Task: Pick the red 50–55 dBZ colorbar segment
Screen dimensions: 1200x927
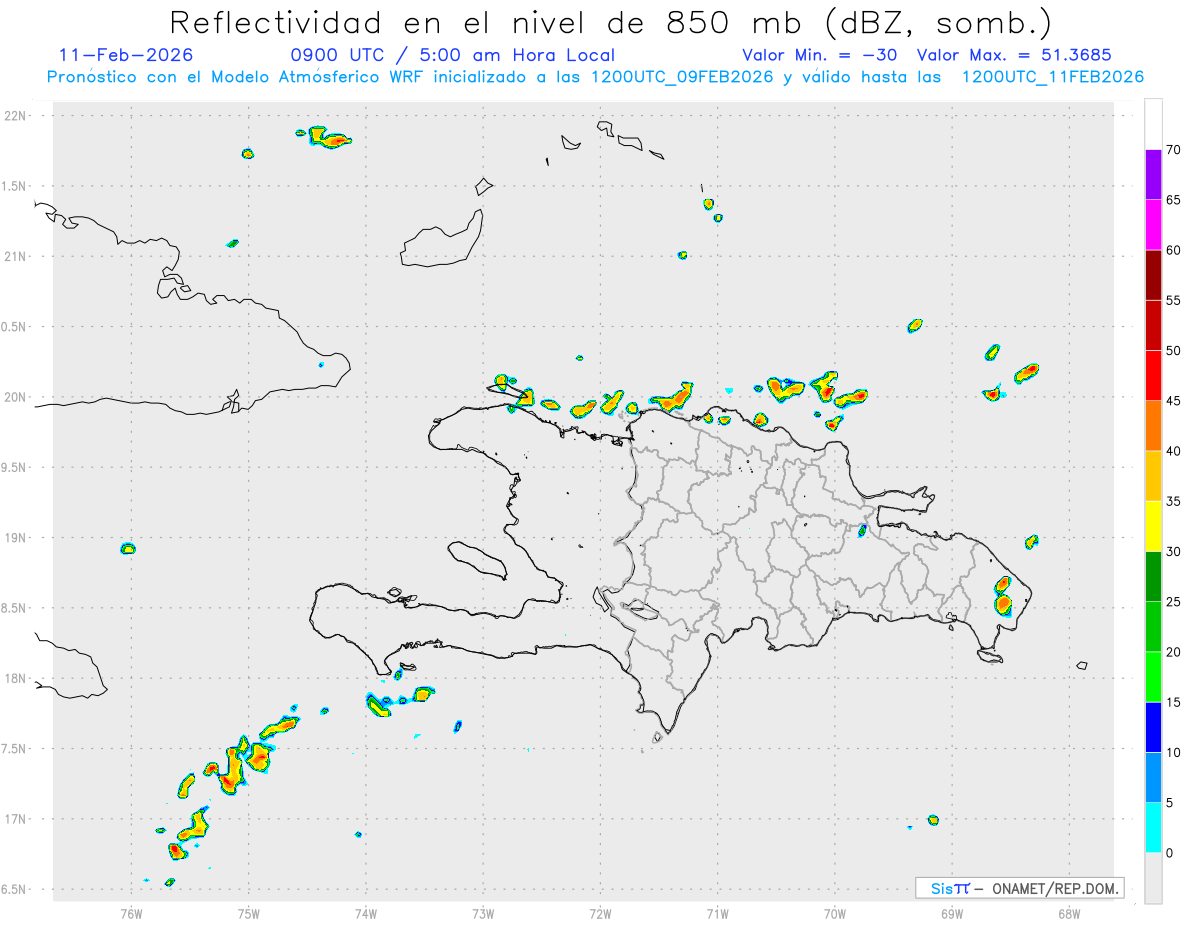Action: [x=1153, y=325]
